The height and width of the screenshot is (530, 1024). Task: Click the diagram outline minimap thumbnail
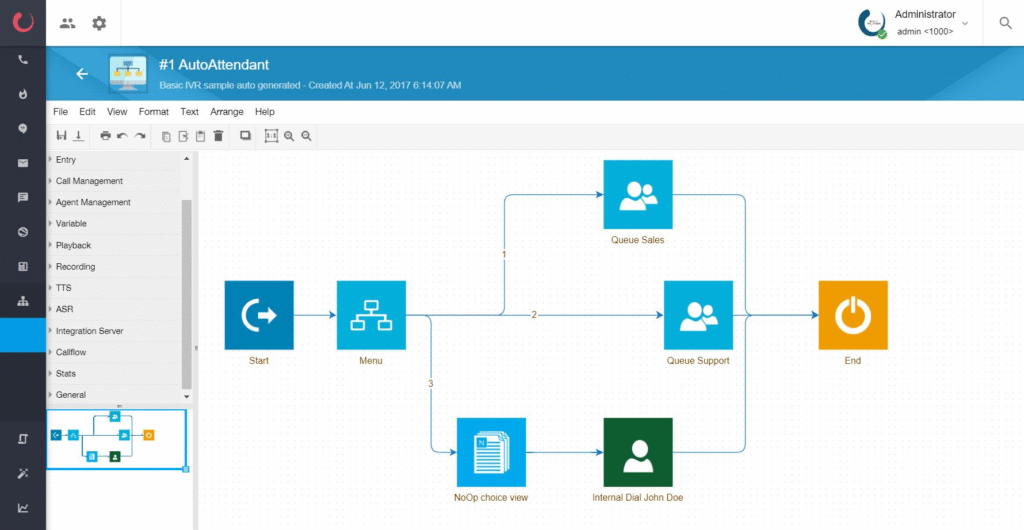(116, 439)
